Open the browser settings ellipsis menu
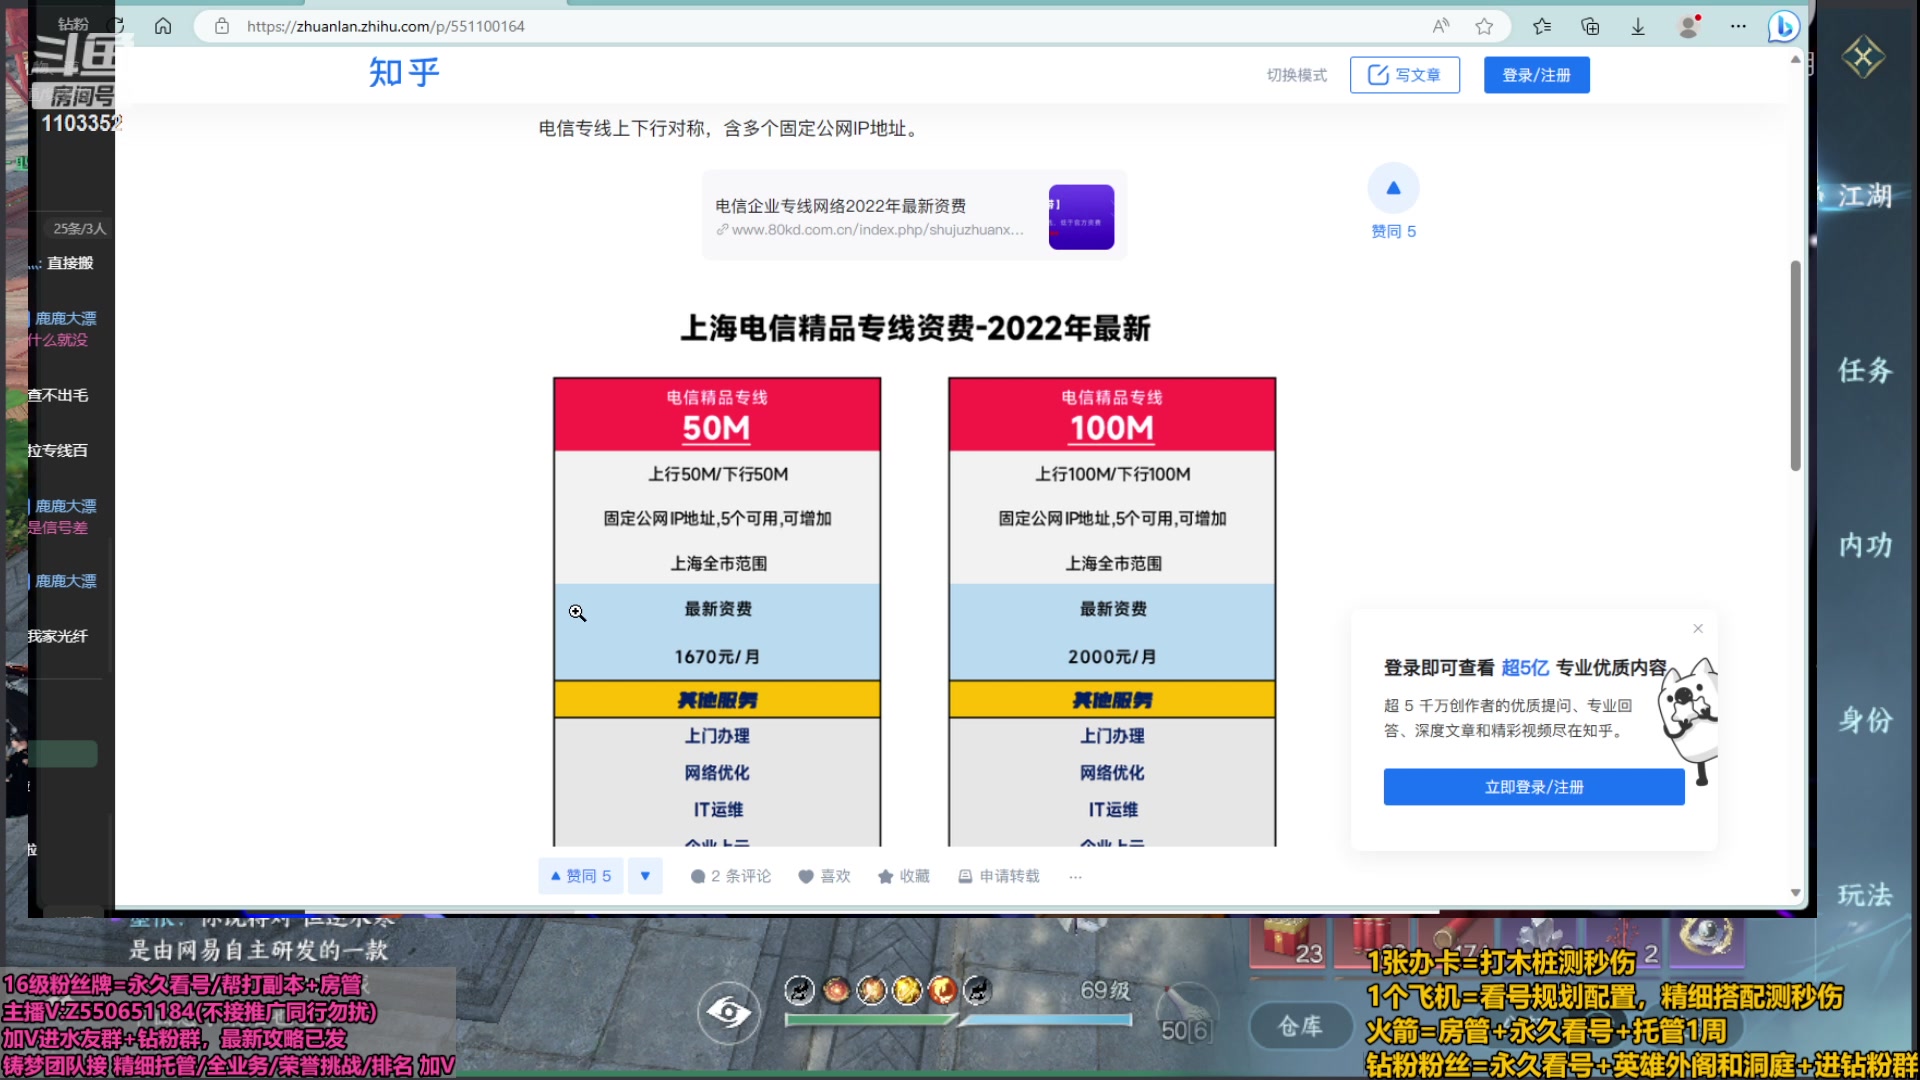 click(x=1738, y=26)
